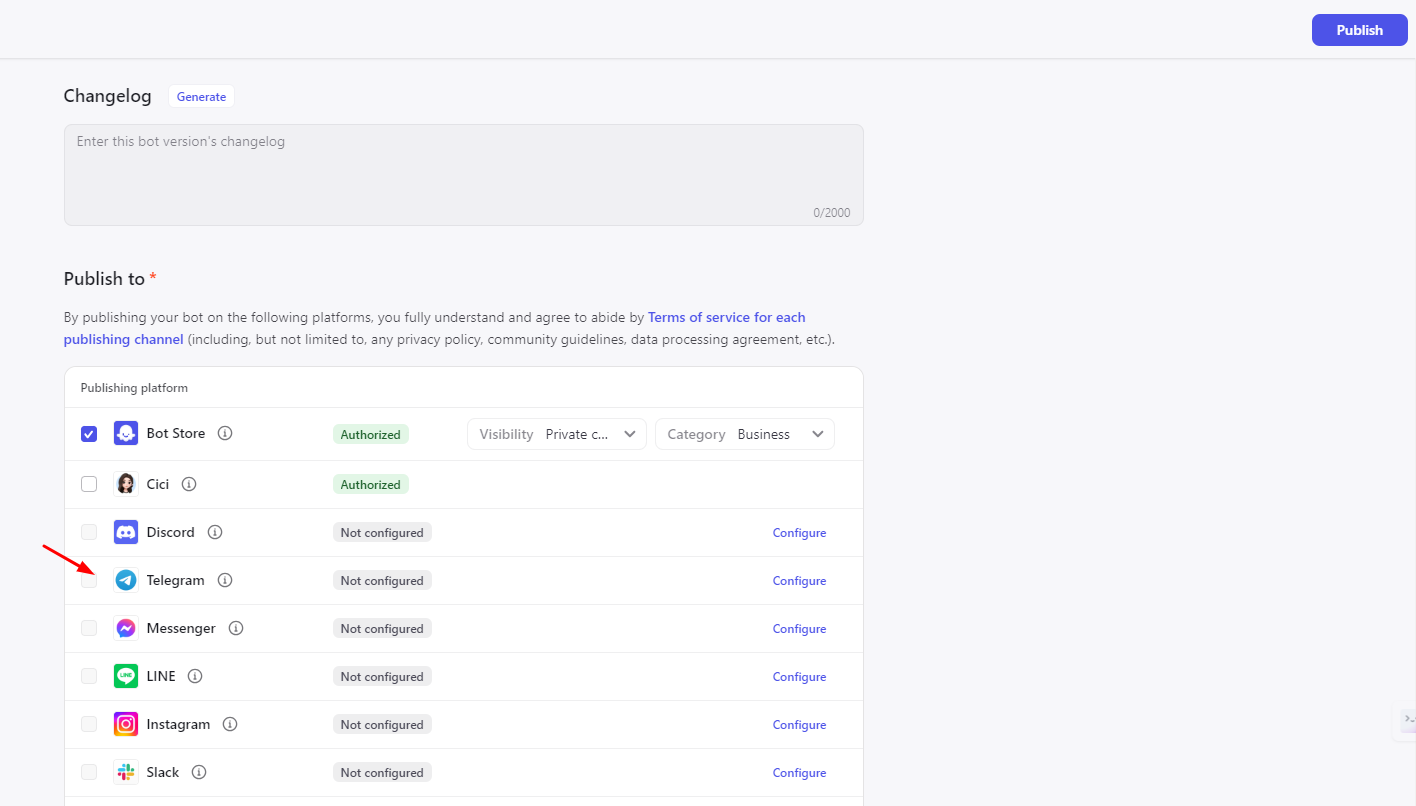Click the Telegram logo icon
The height and width of the screenshot is (806, 1416).
126,580
